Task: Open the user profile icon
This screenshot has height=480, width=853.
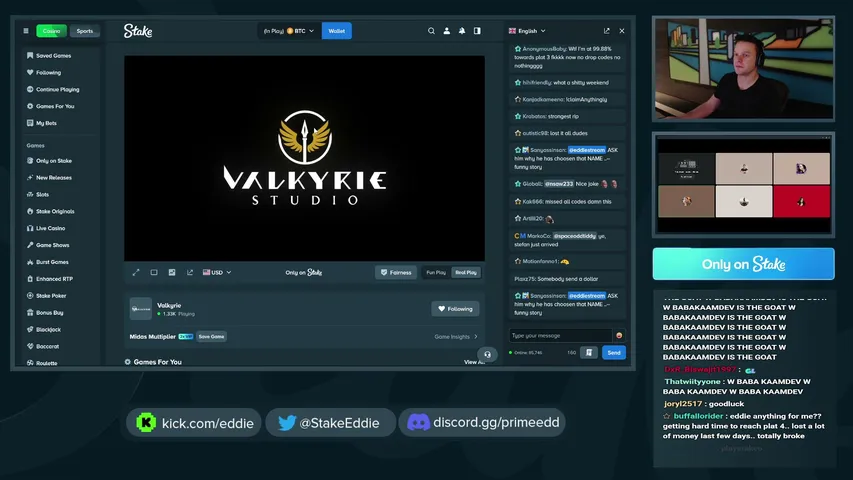Action: tap(447, 31)
